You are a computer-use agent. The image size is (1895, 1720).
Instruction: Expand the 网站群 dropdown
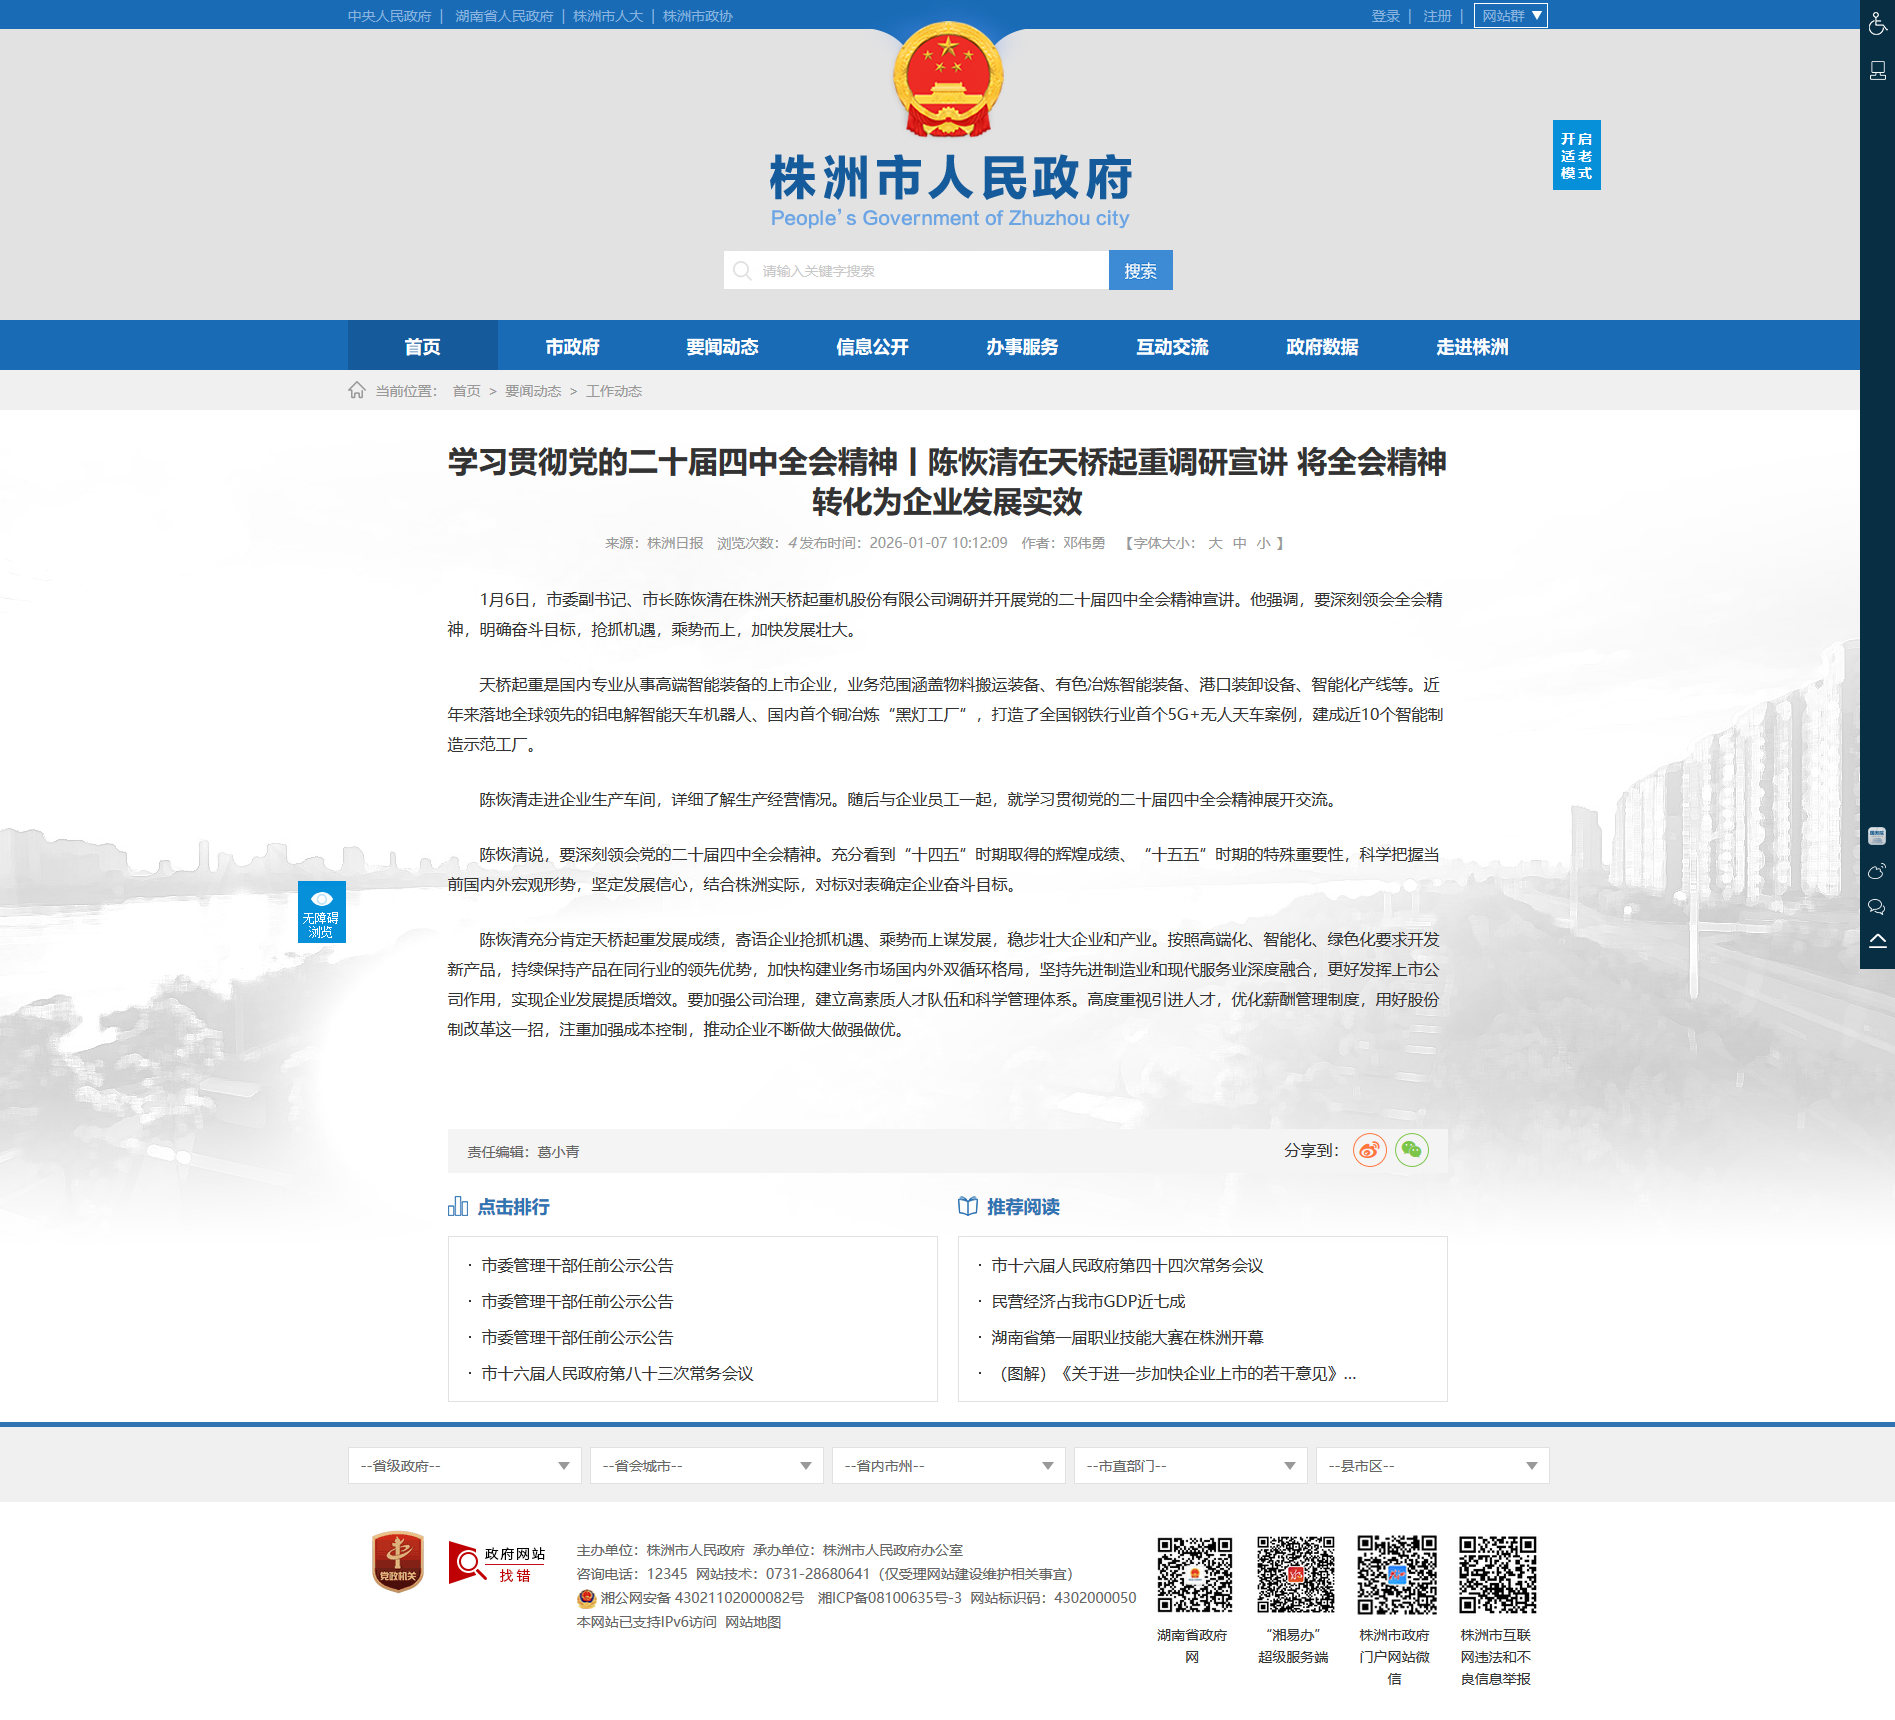tap(1510, 16)
